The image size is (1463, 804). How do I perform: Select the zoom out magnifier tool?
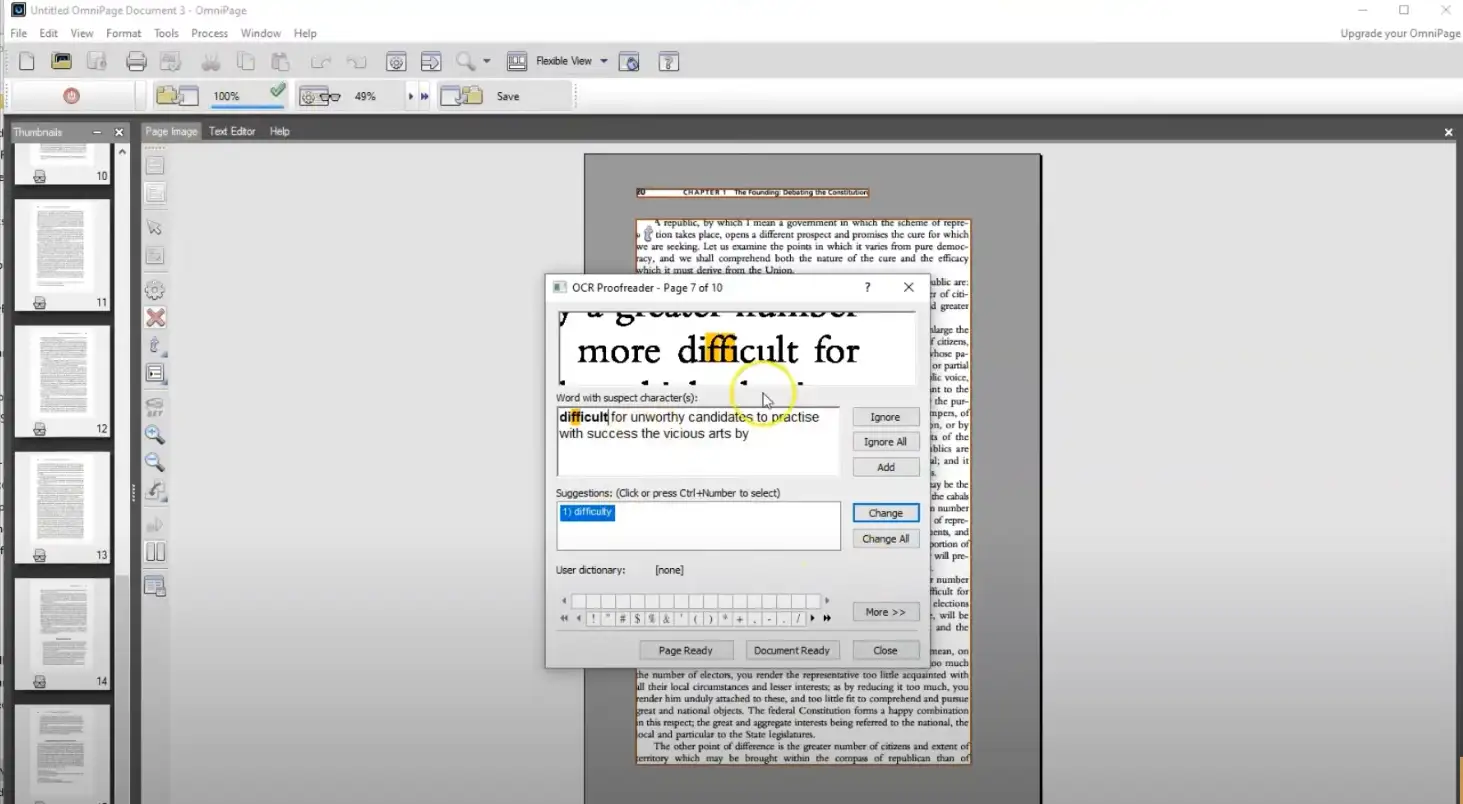tap(155, 462)
